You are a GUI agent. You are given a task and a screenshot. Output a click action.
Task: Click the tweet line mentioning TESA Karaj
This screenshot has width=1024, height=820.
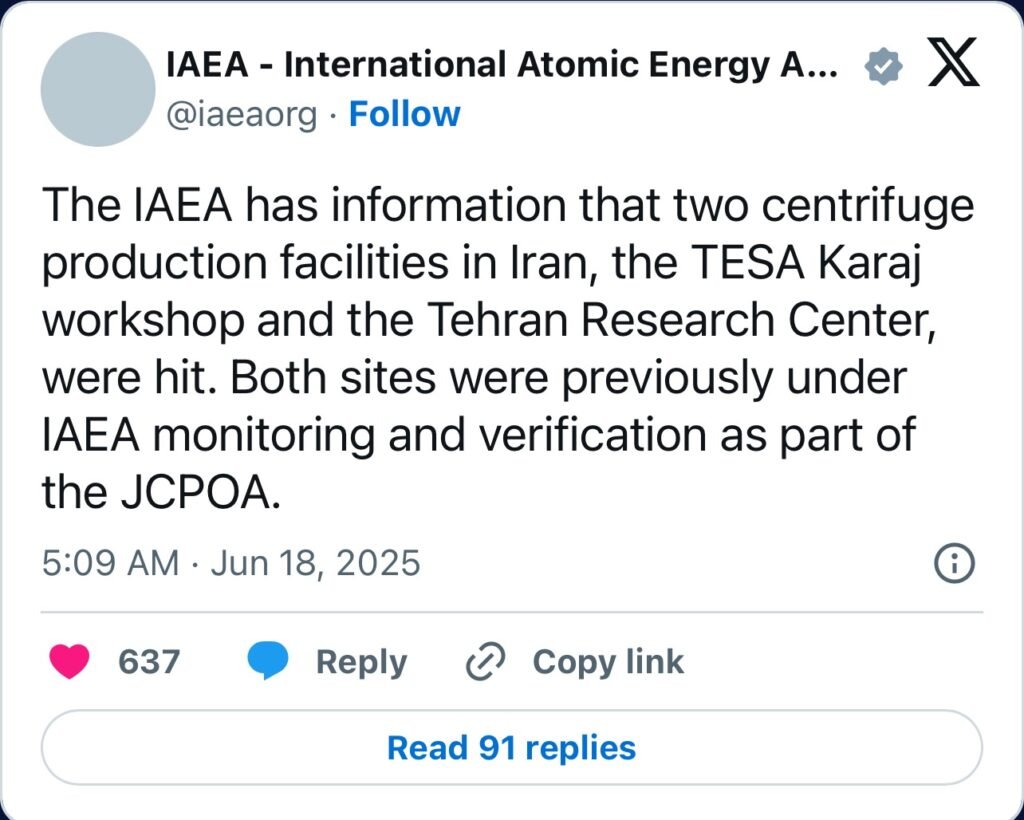click(x=481, y=264)
